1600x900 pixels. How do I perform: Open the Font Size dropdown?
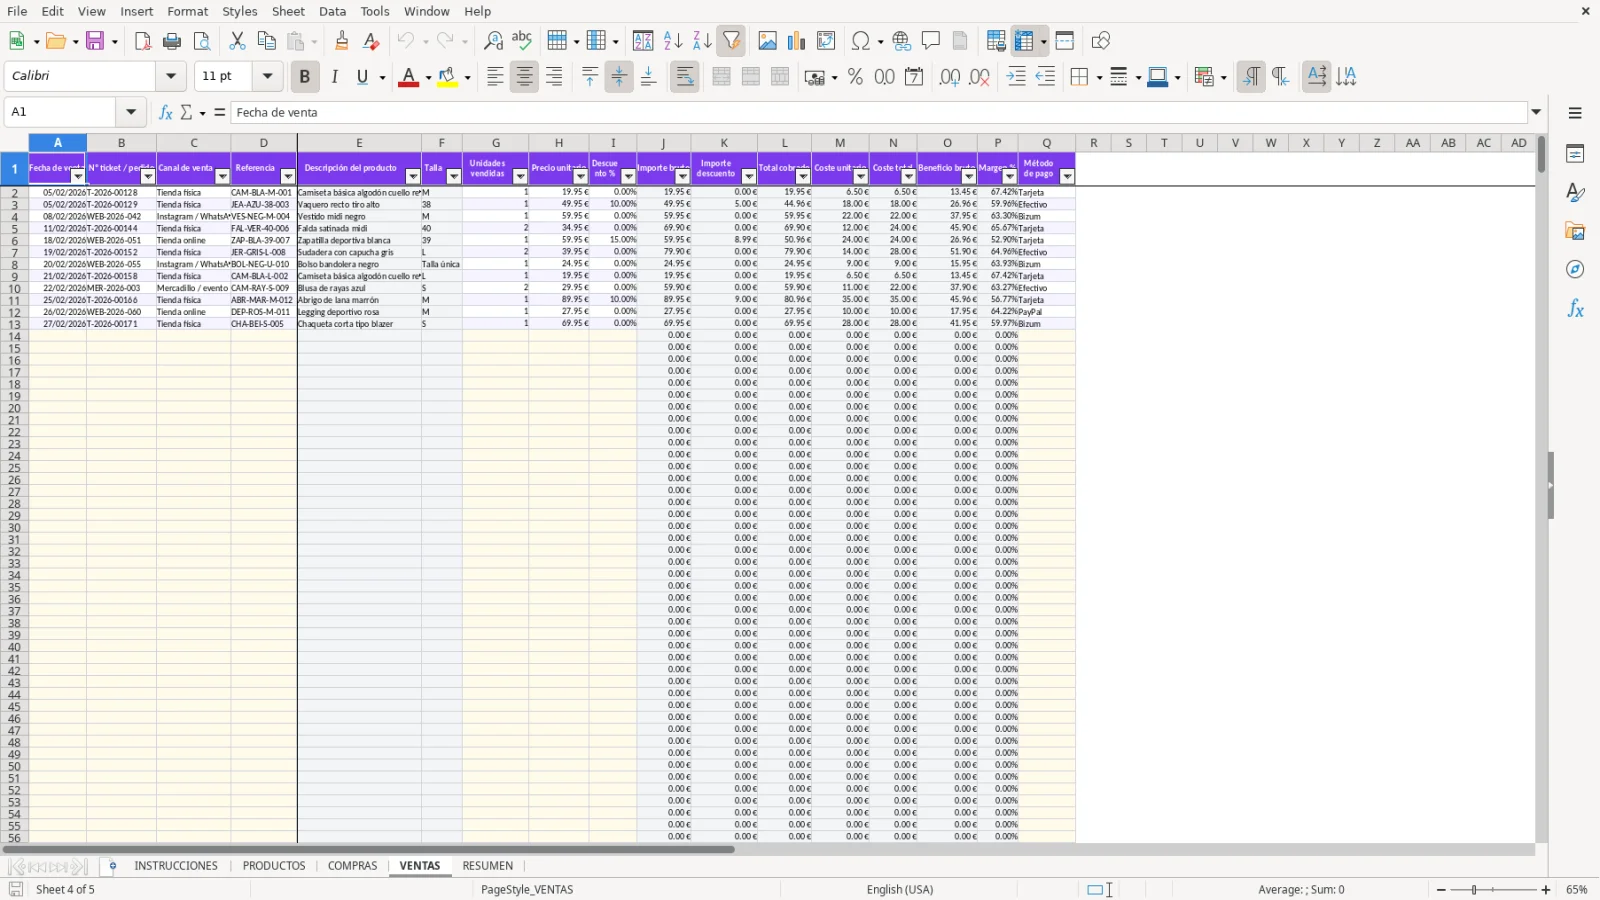click(267, 76)
